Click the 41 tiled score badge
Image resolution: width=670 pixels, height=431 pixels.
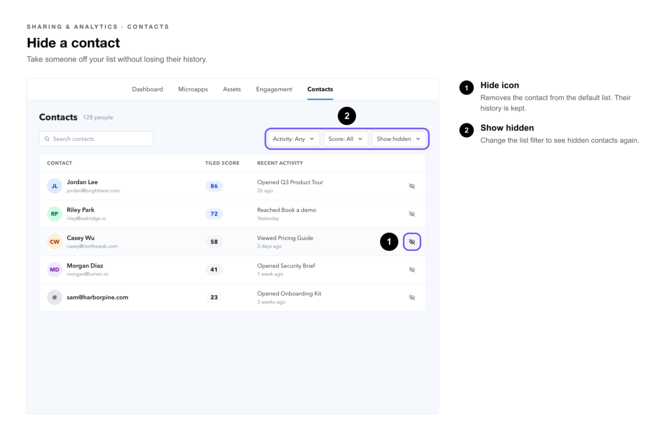tap(214, 270)
